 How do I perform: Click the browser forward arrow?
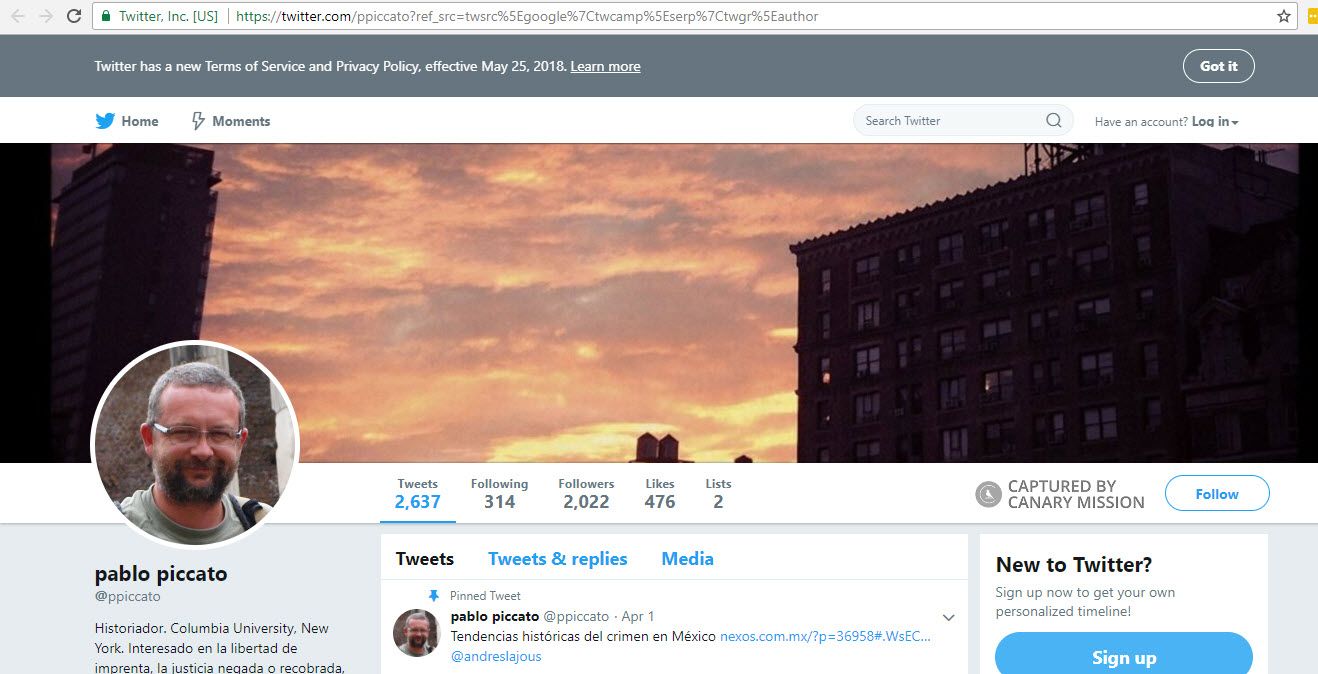click(x=46, y=16)
